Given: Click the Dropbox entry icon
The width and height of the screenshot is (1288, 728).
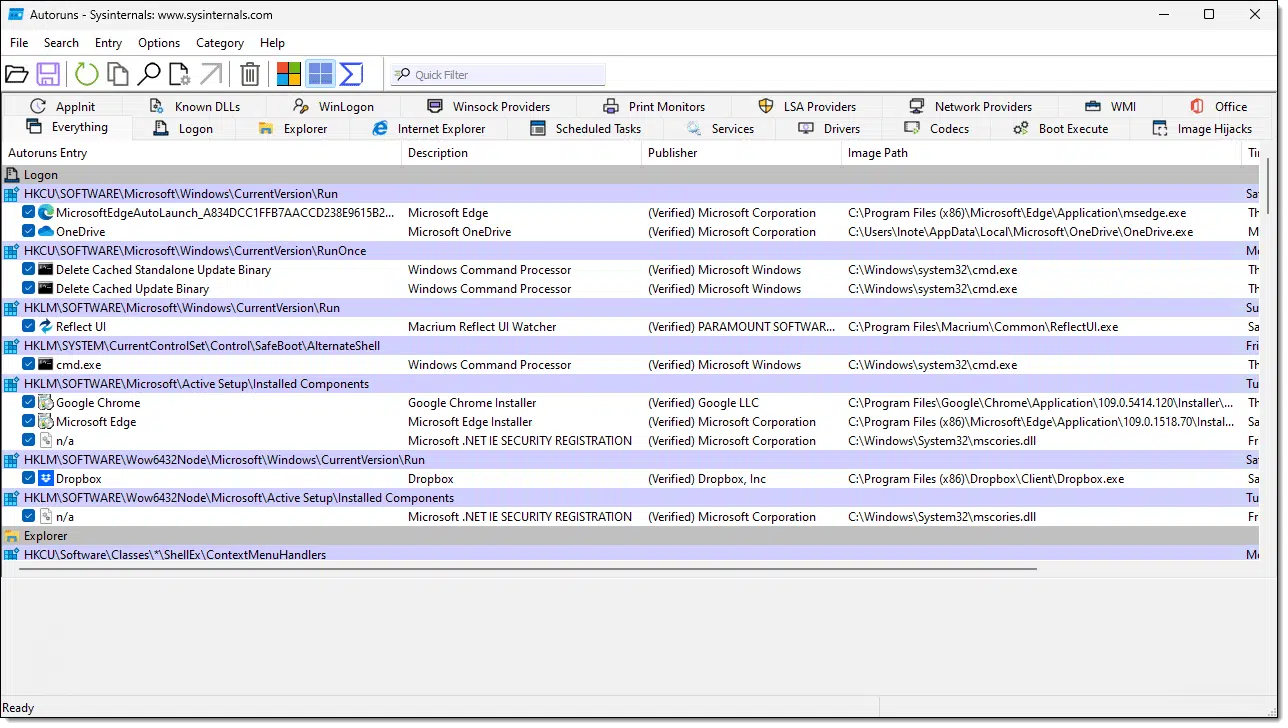Looking at the screenshot, I should 46,478.
